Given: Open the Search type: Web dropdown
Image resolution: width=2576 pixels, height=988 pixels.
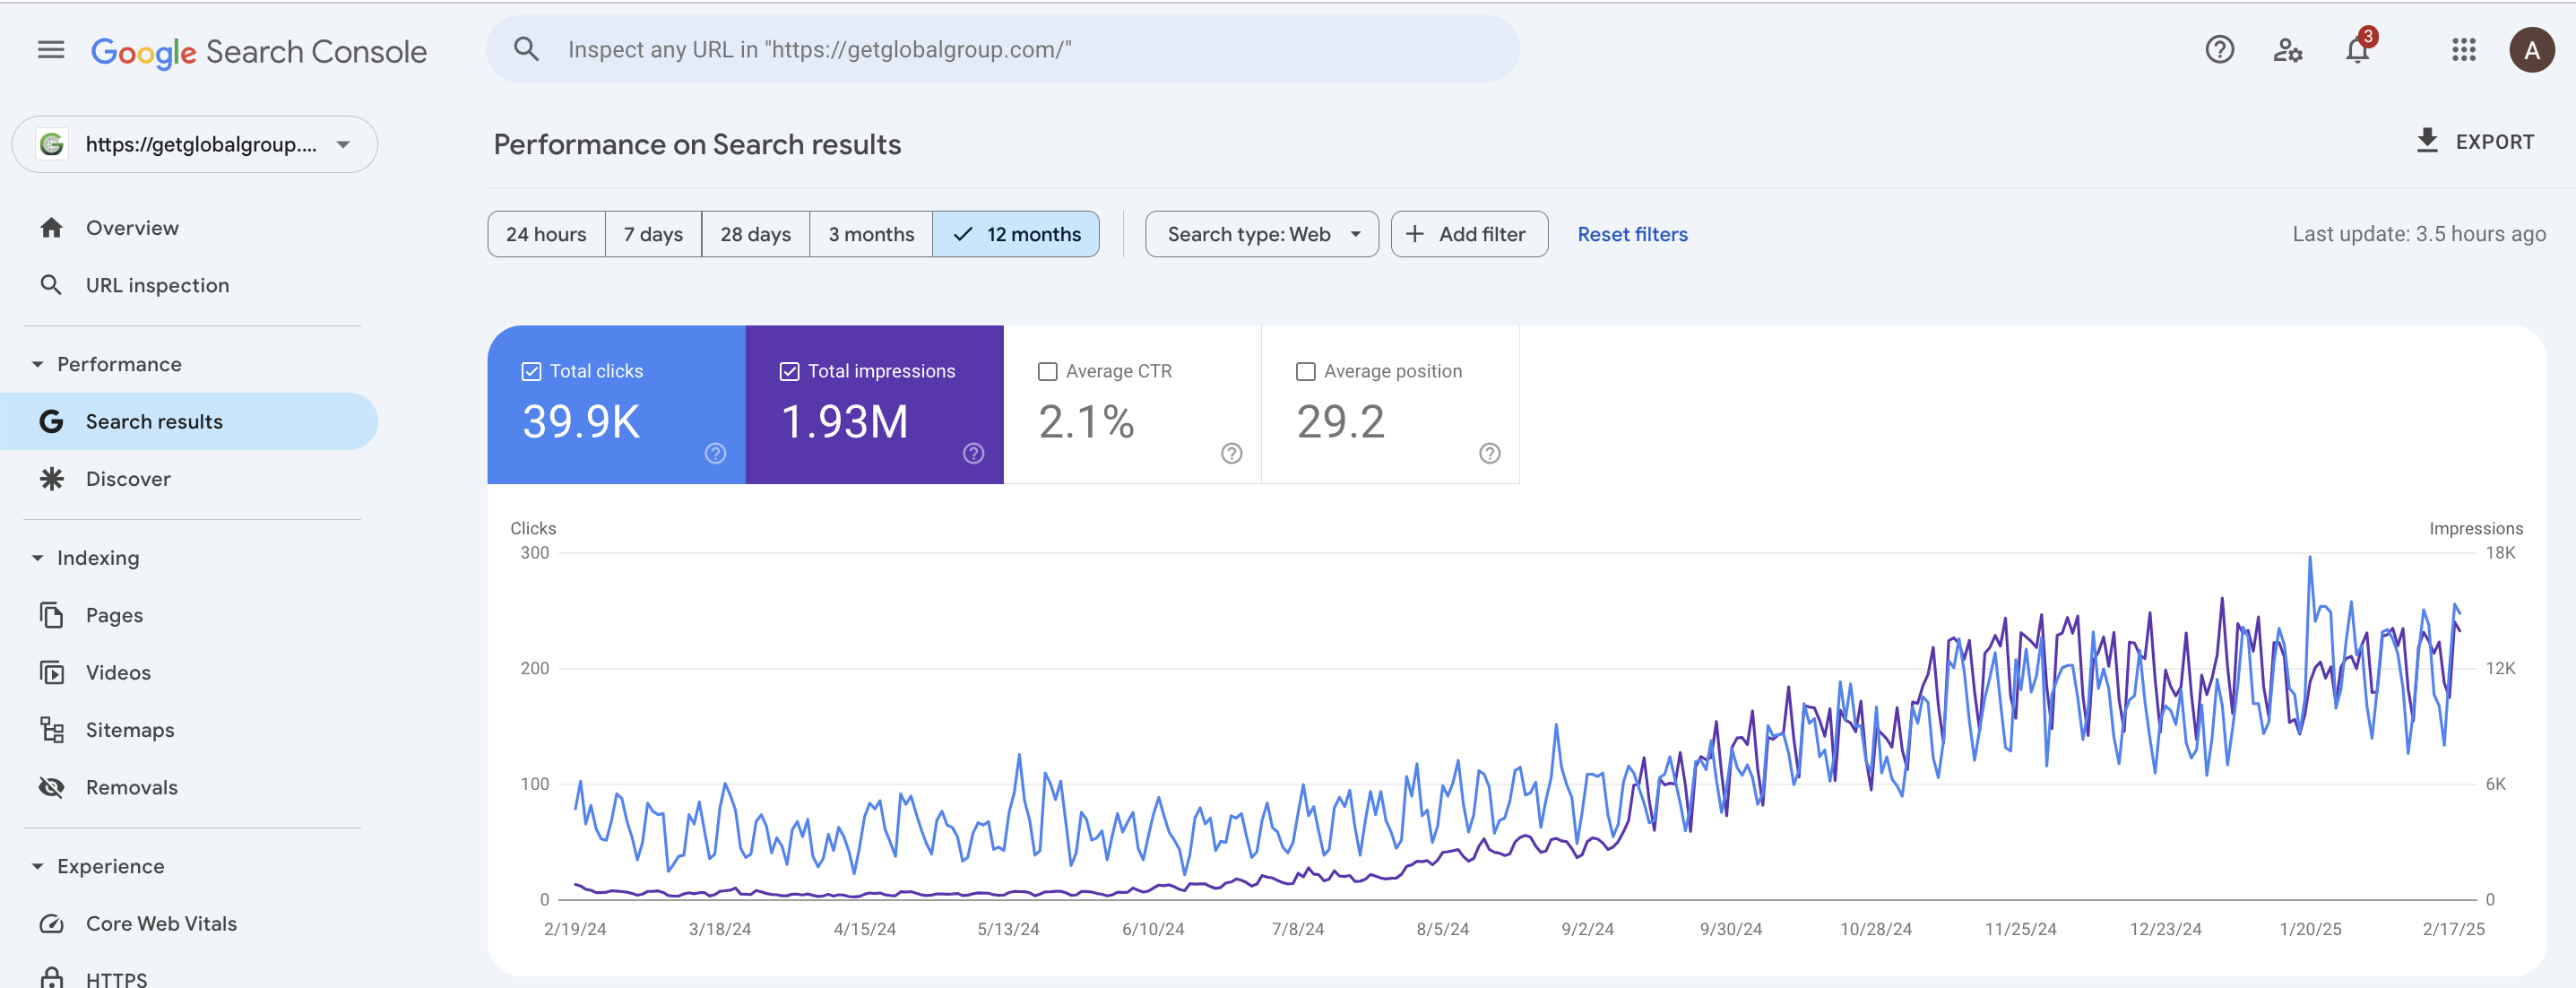Looking at the screenshot, I should (x=1261, y=234).
